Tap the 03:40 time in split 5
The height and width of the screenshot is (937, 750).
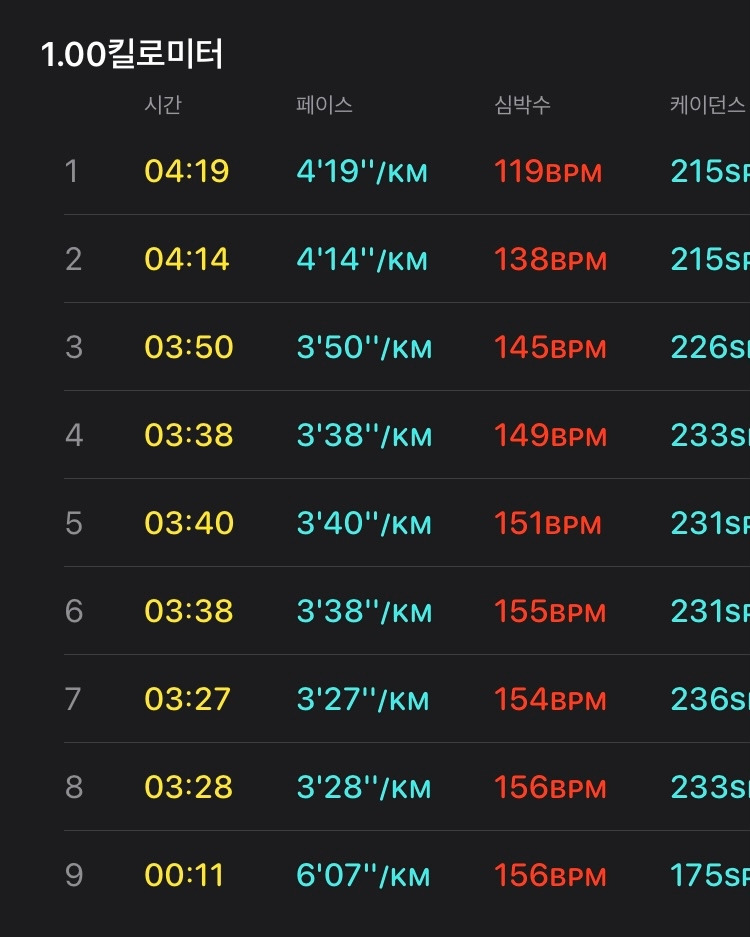pos(189,523)
